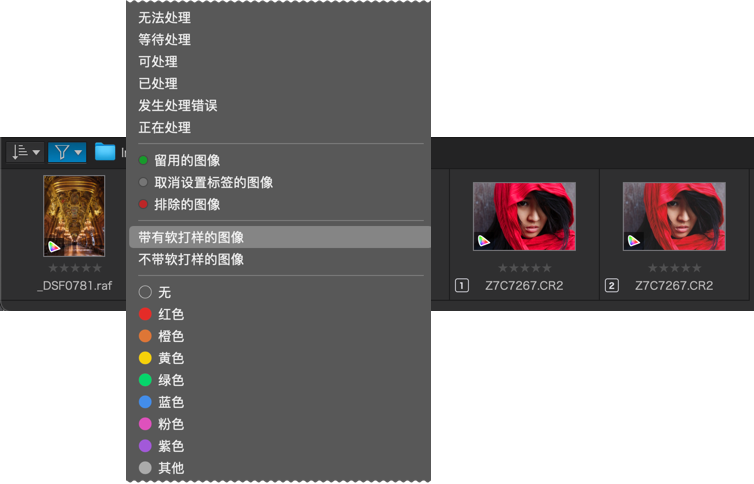The width and height of the screenshot is (754, 484).
Task: Filter by 绿色 color label
Action: pos(280,380)
